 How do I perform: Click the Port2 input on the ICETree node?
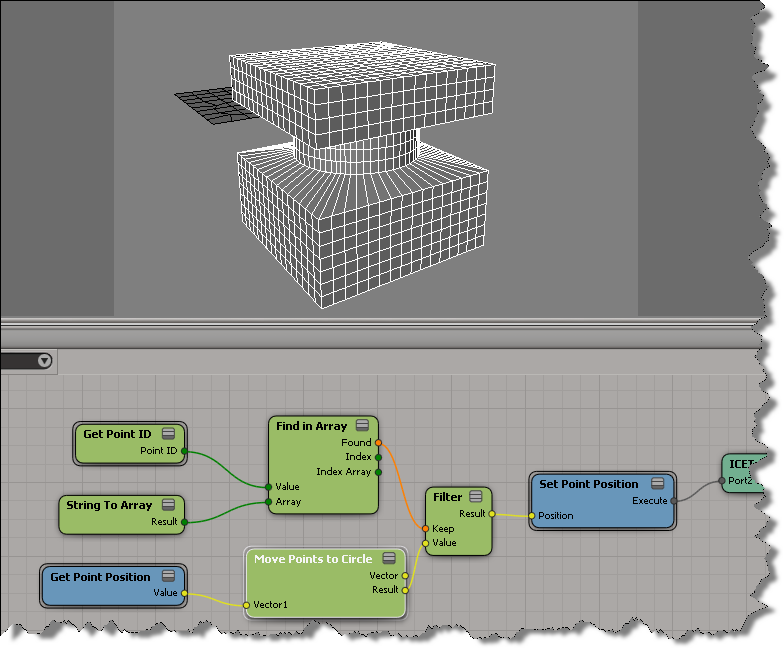click(x=722, y=480)
